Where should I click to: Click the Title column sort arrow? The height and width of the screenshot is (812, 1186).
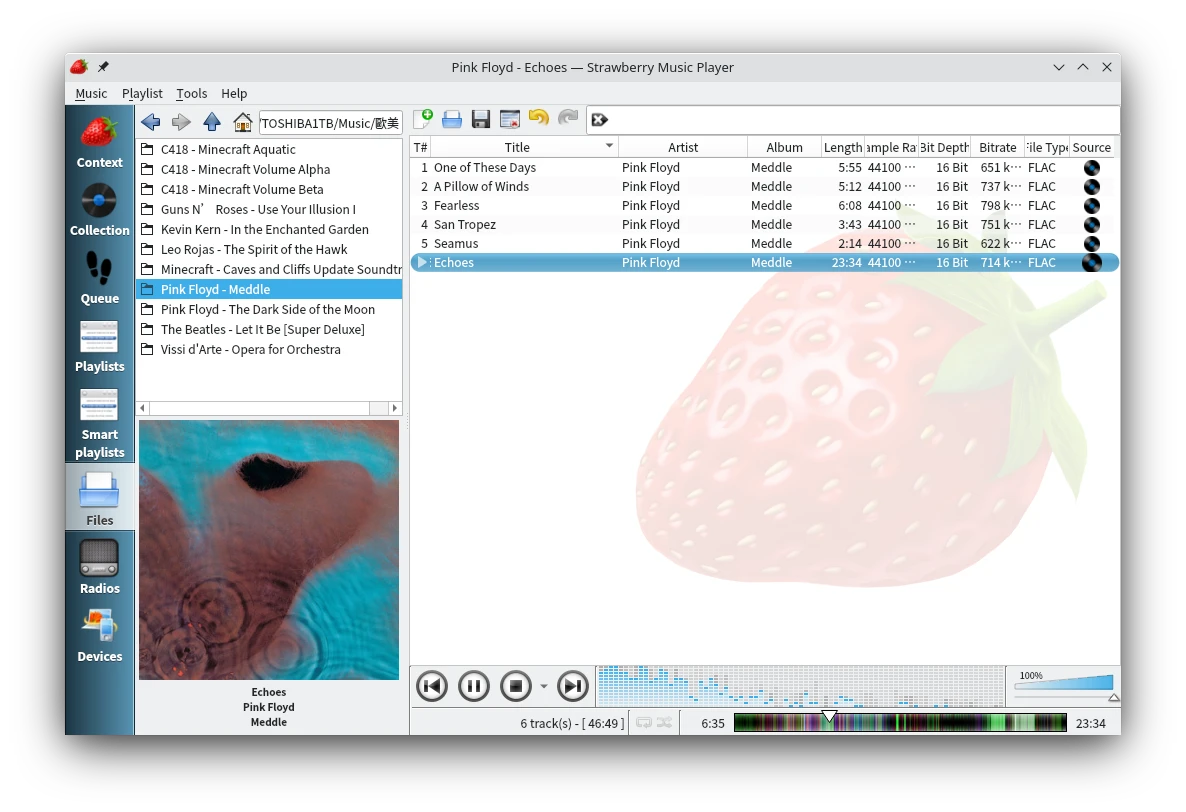pyautogui.click(x=609, y=147)
